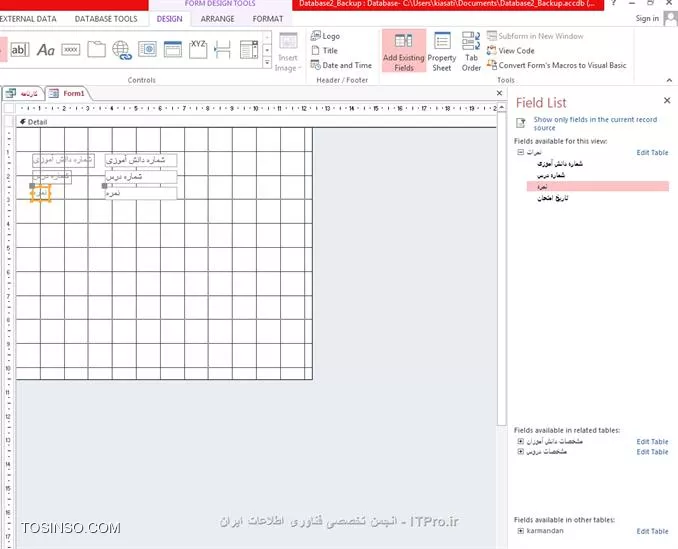The height and width of the screenshot is (549, 678).
Task: Open the Property Sheet
Action: [442, 51]
